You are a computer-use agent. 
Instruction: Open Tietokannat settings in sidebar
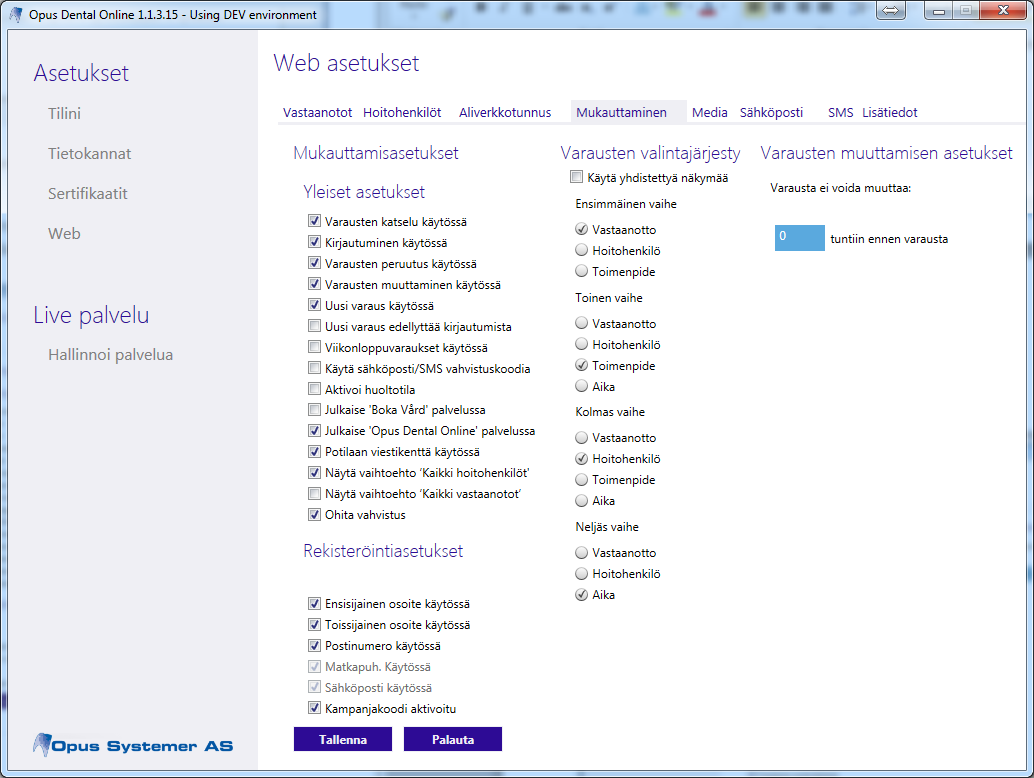coord(90,154)
